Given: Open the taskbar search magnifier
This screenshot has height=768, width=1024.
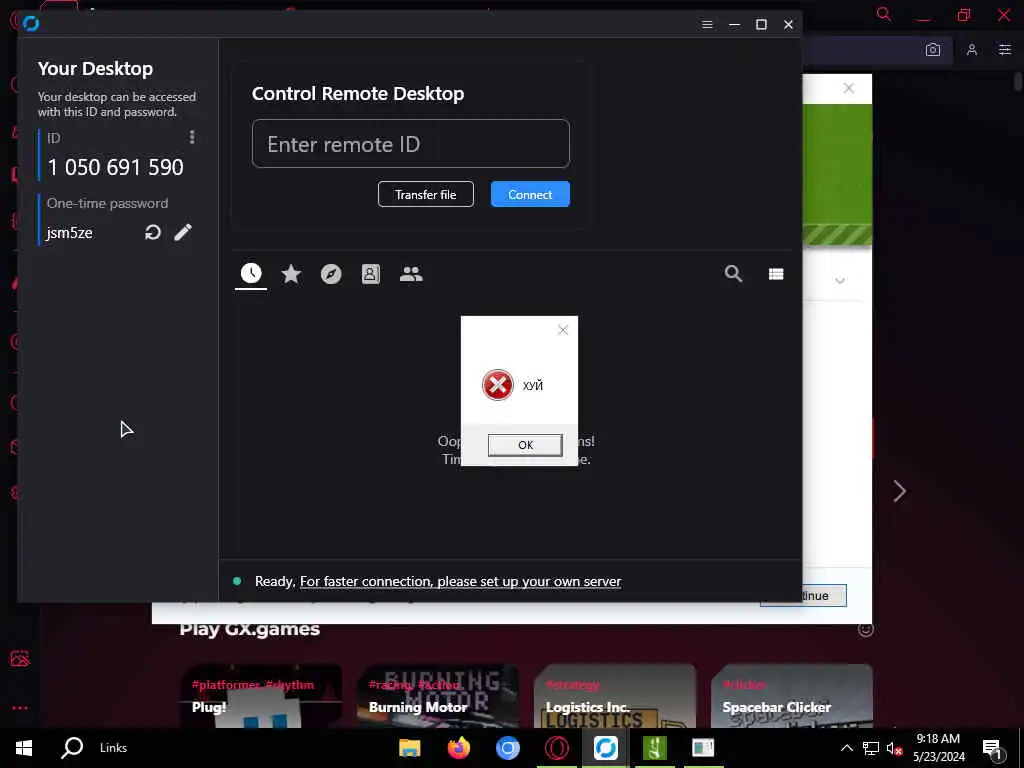Looking at the screenshot, I should [x=72, y=748].
